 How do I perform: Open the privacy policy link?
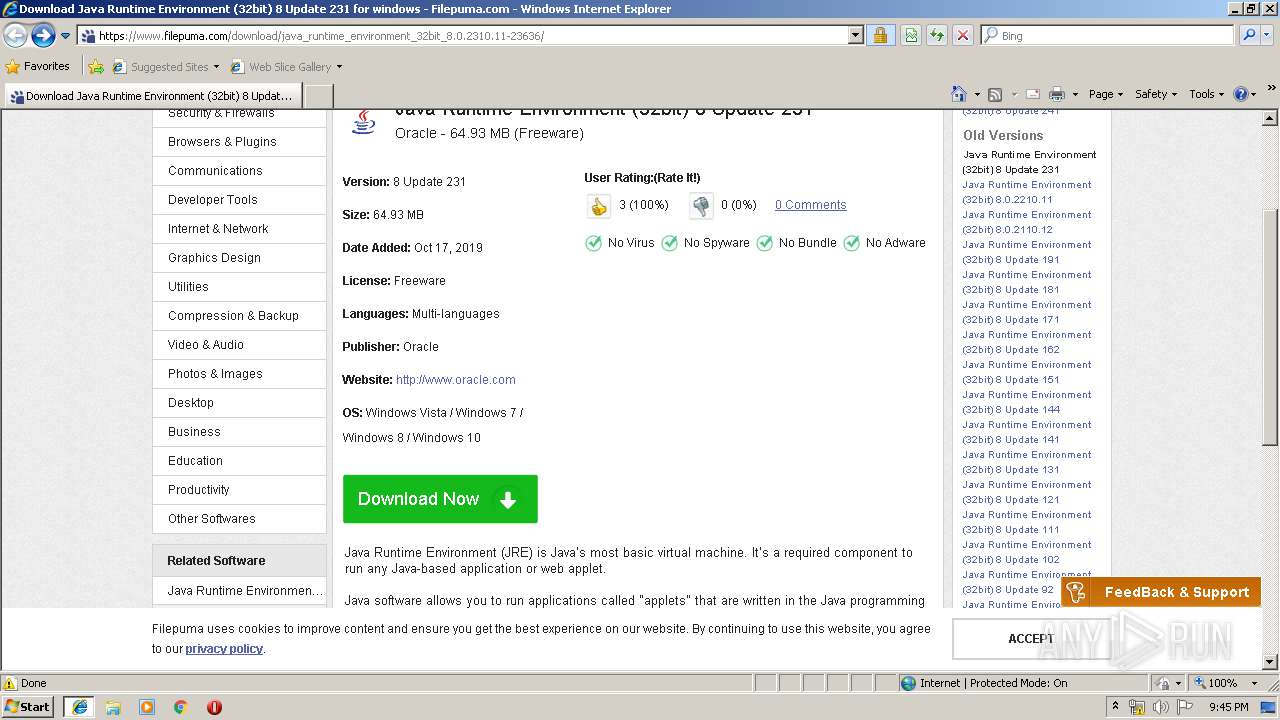(224, 649)
